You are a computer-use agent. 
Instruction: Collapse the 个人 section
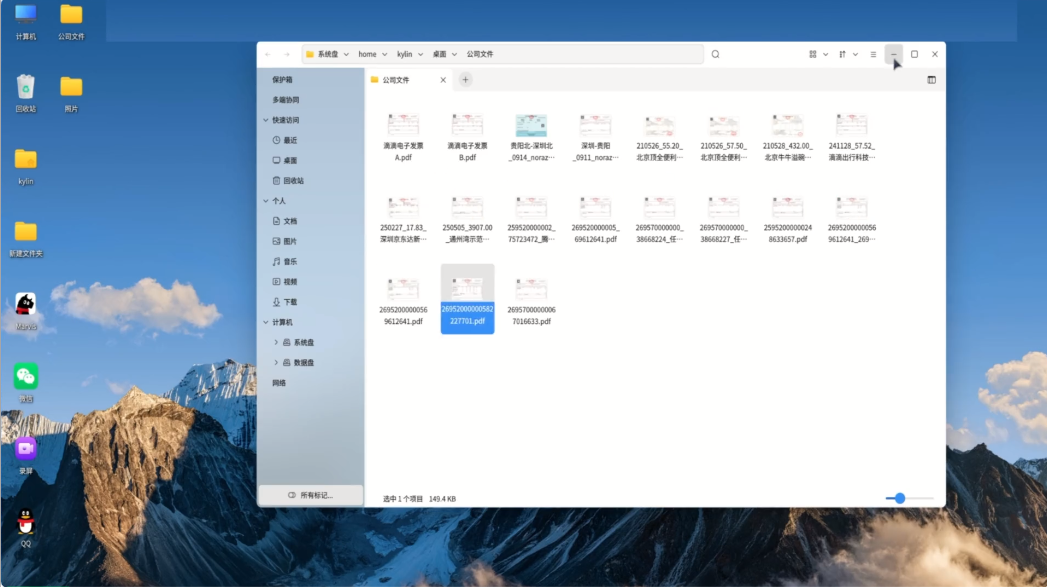pyautogui.click(x=266, y=201)
